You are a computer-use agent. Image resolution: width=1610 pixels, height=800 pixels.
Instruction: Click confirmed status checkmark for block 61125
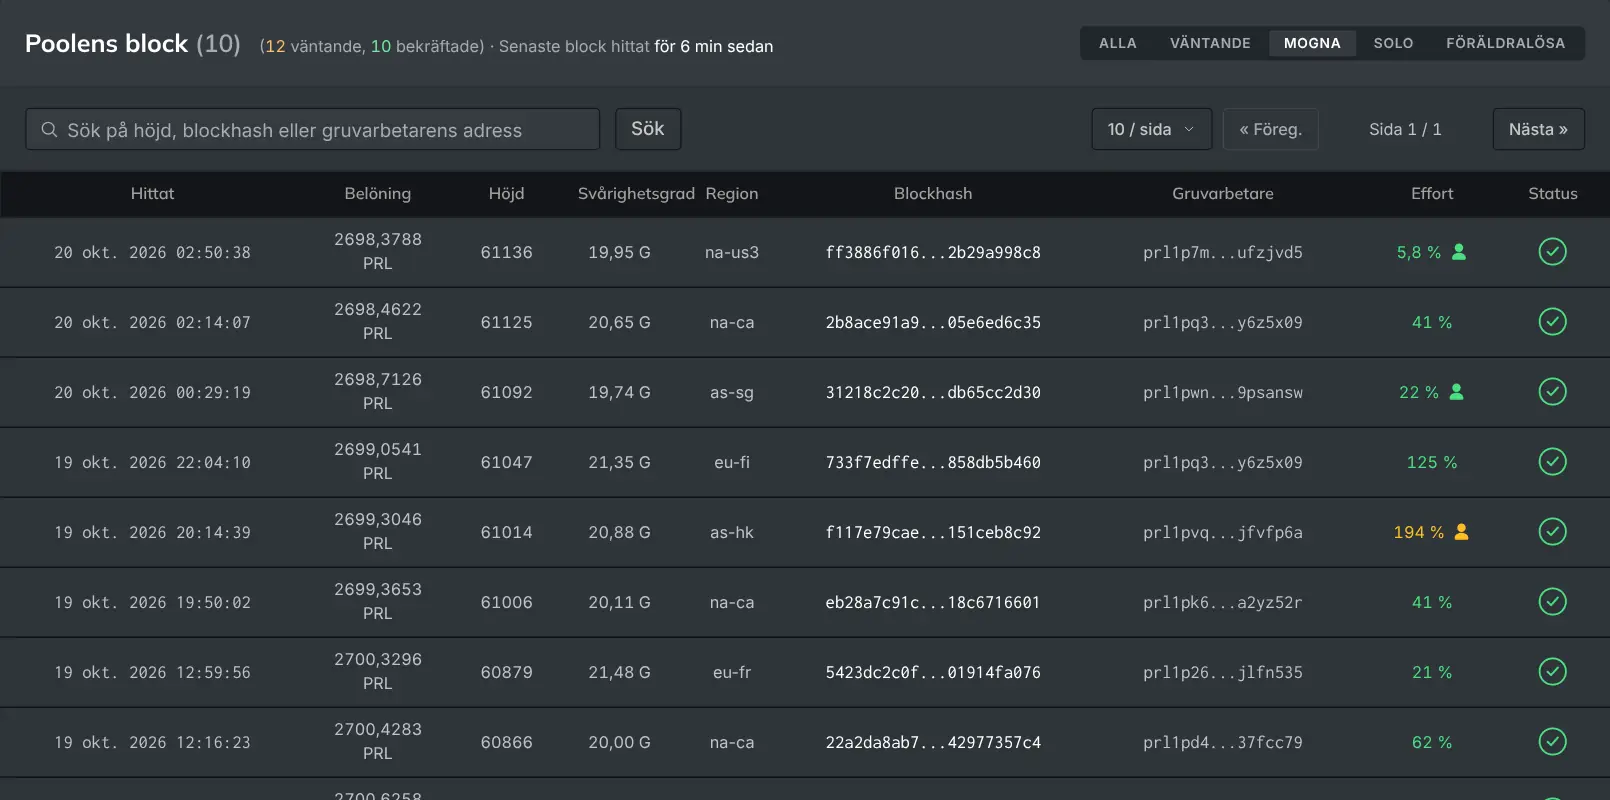[x=1552, y=322]
